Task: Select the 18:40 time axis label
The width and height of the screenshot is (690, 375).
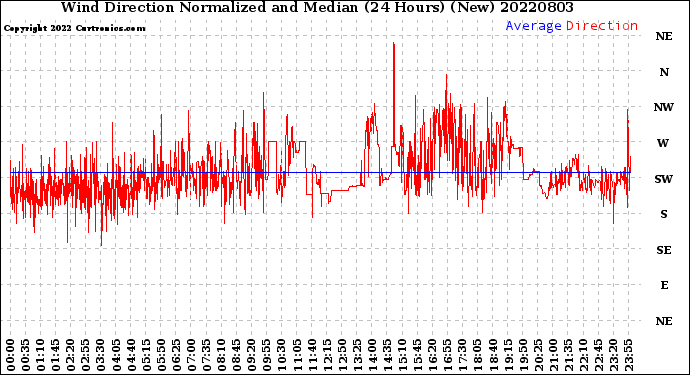Action: [492, 355]
